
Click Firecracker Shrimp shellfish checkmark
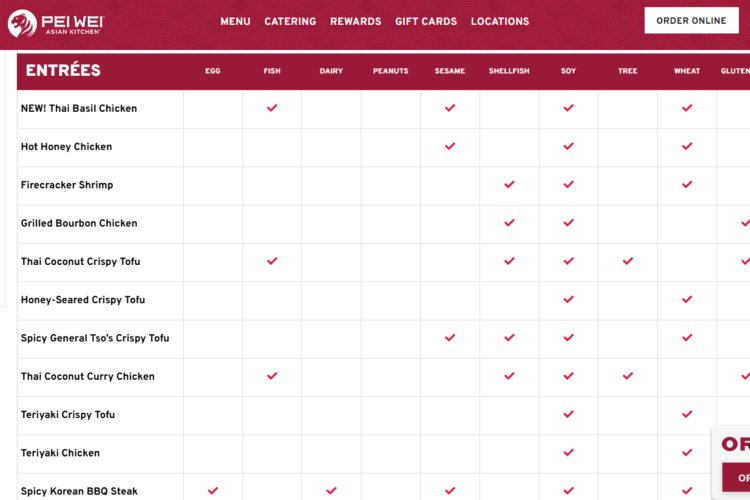[509, 185]
